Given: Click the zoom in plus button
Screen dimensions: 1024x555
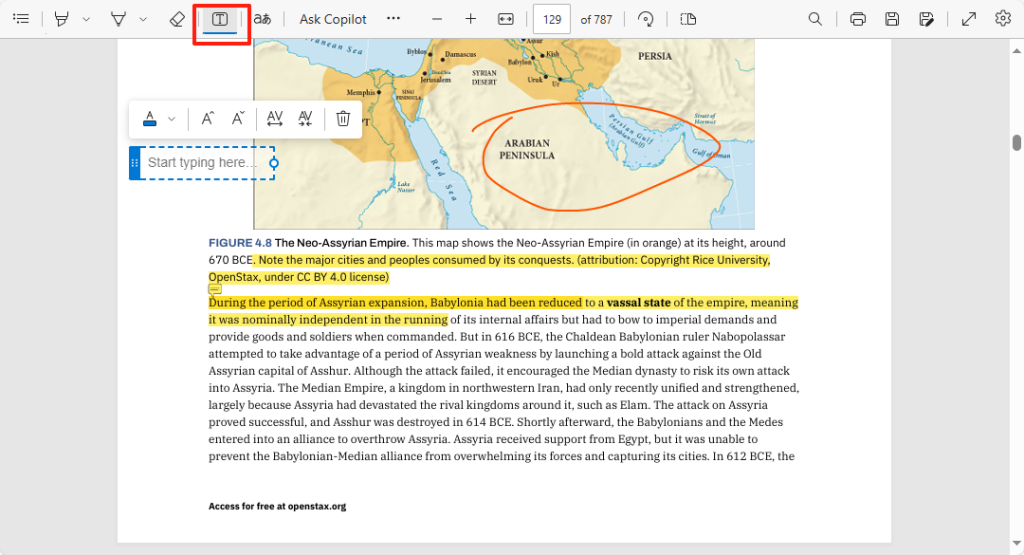Looking at the screenshot, I should [470, 19].
